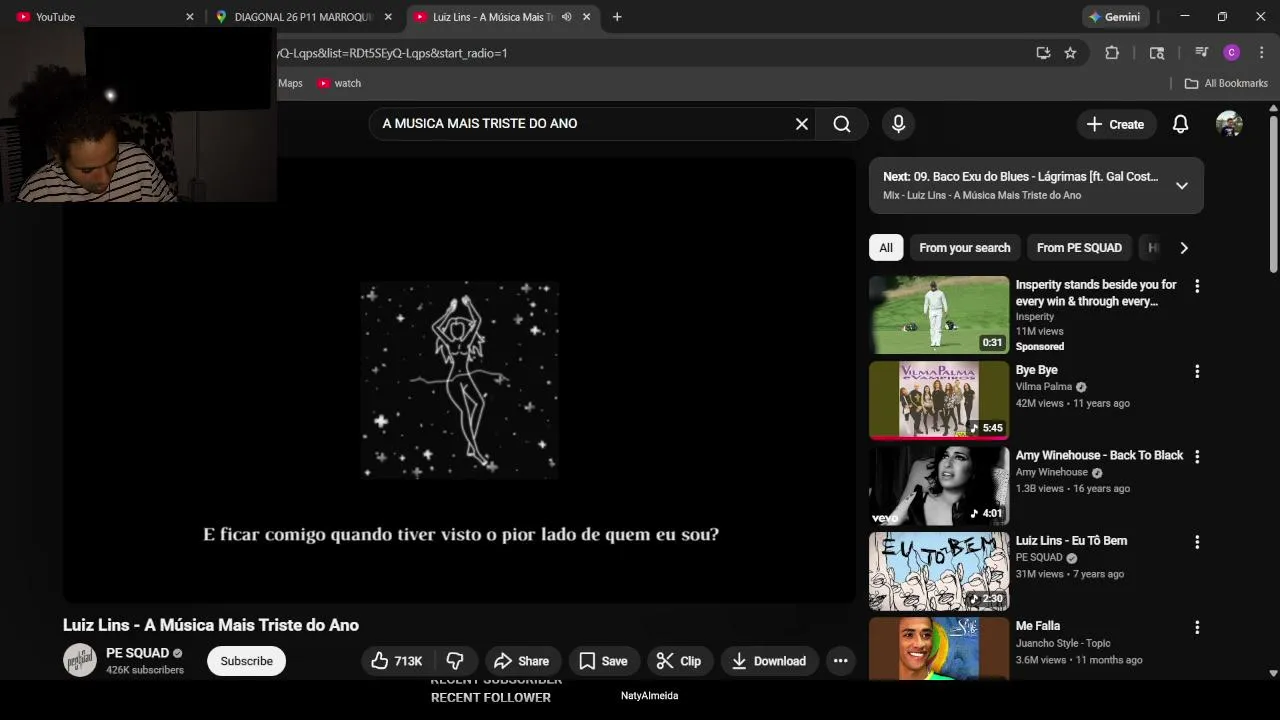Close the first YouTube tab
The width and height of the screenshot is (1280, 720).
point(190,17)
